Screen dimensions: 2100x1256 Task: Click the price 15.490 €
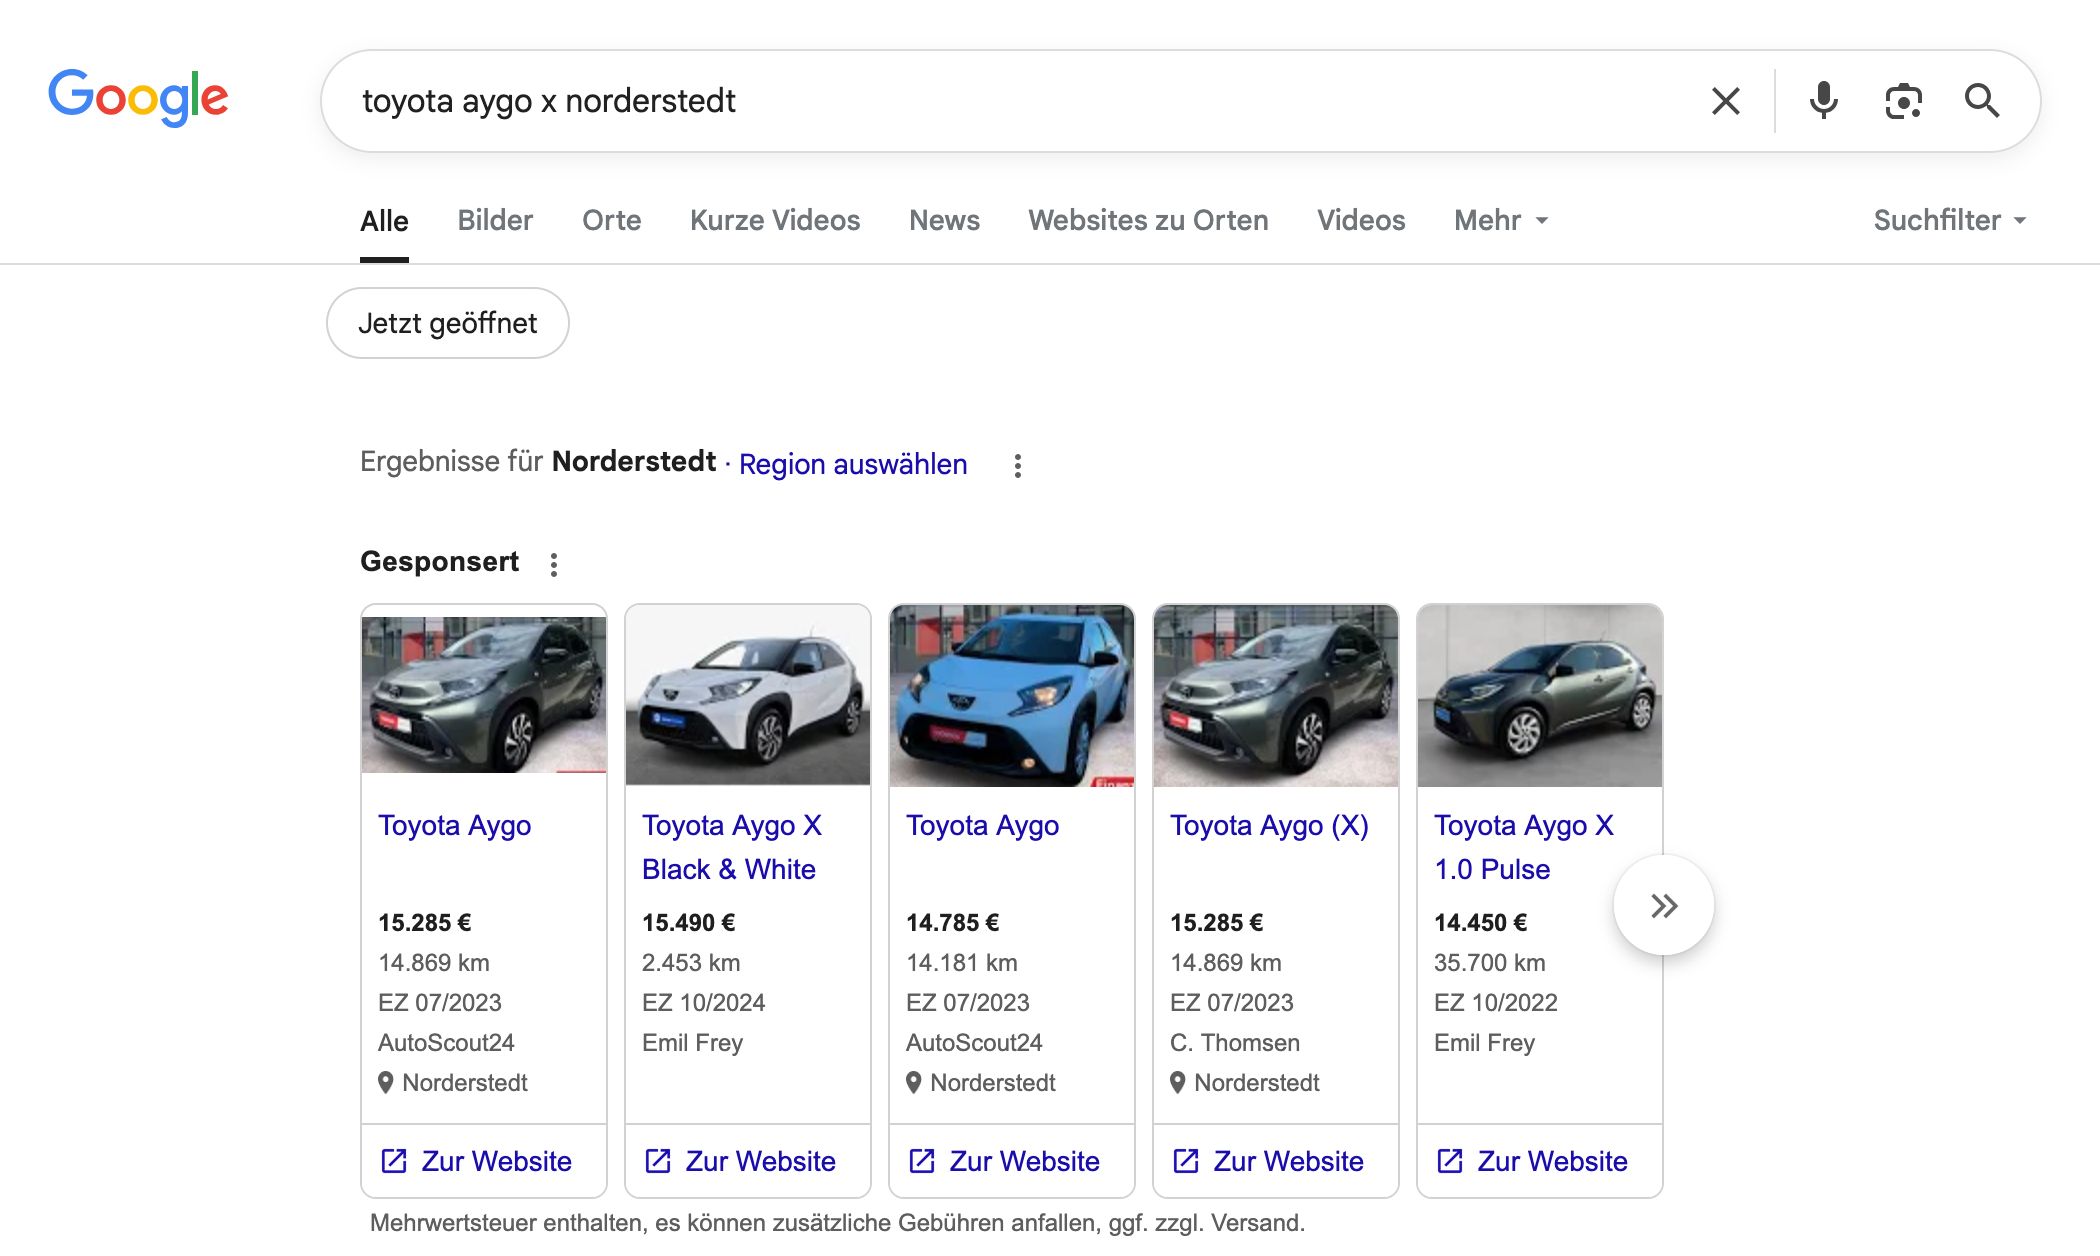pyautogui.click(x=689, y=923)
